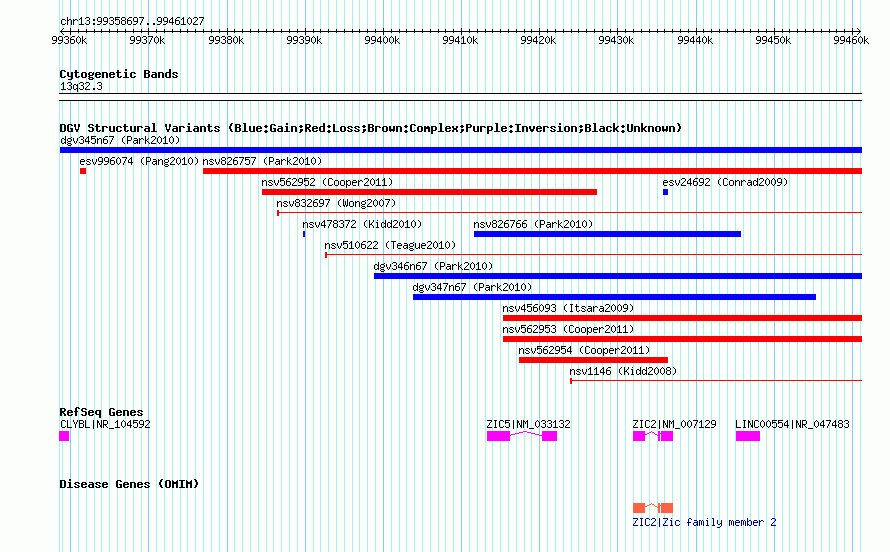Click the nsv562954 (Cooper2011) label
Viewport: 890px width, 552px height.
tap(584, 350)
